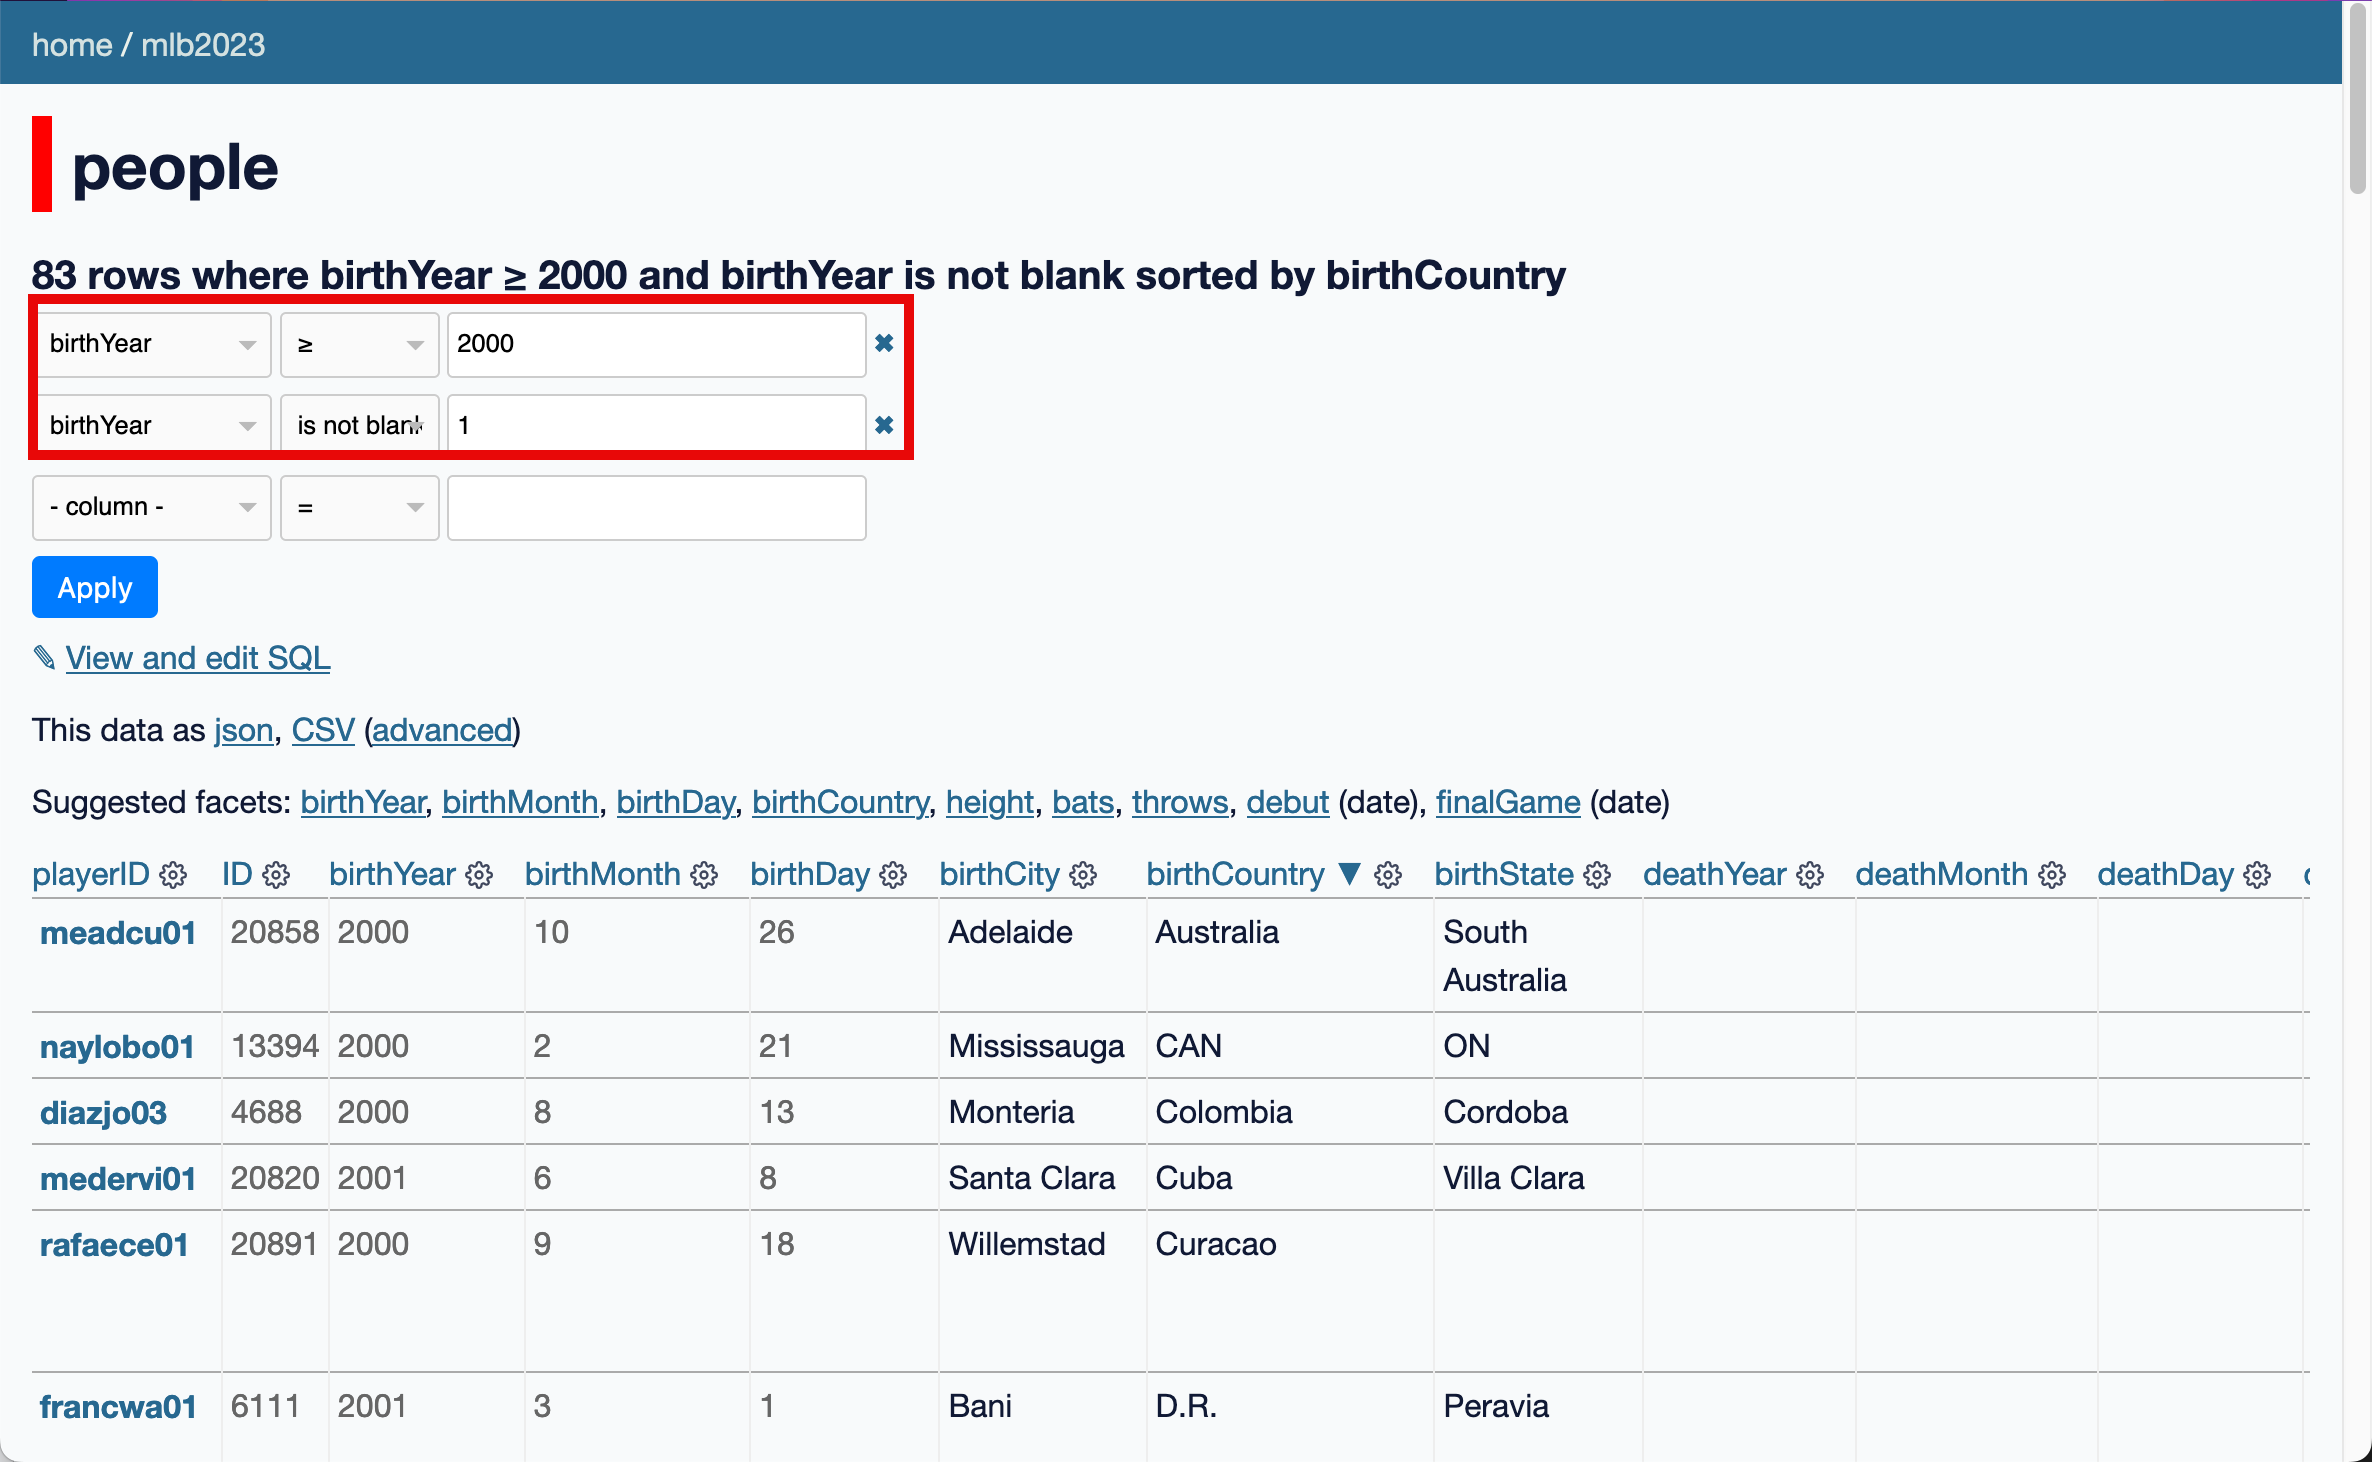Navigate to mlb2023 database breadcrumb

coord(203,45)
